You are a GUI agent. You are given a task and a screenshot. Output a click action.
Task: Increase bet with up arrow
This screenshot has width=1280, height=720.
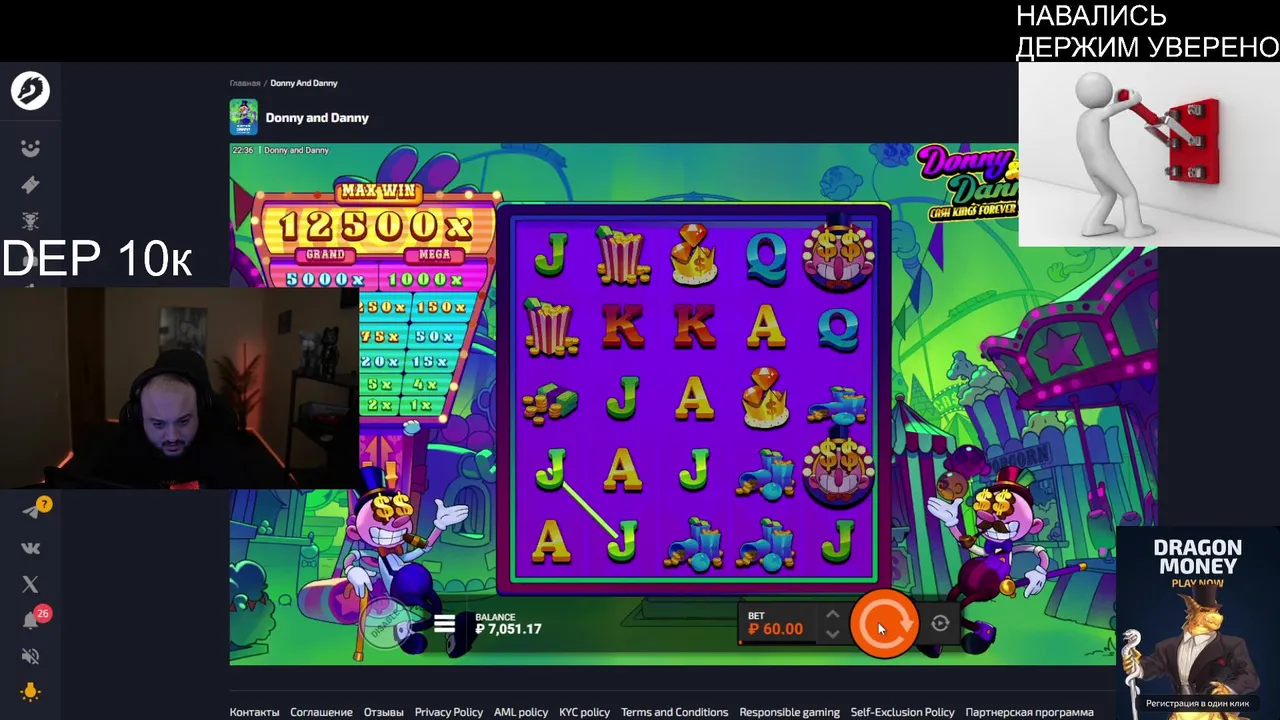point(832,614)
